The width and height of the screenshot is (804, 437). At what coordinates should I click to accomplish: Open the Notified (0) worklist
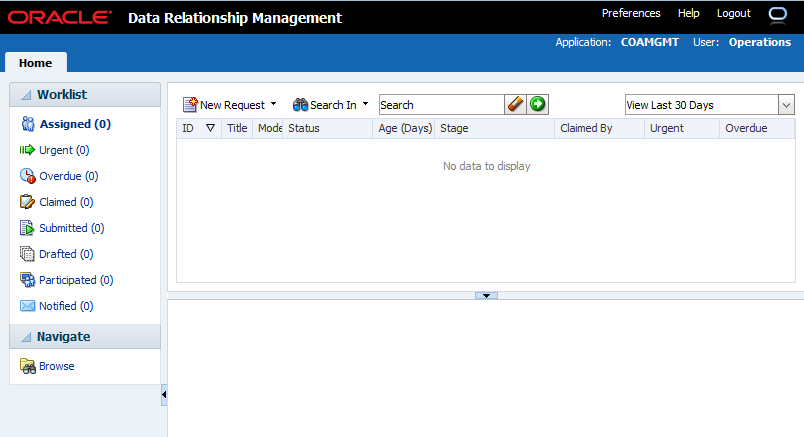tap(66, 306)
